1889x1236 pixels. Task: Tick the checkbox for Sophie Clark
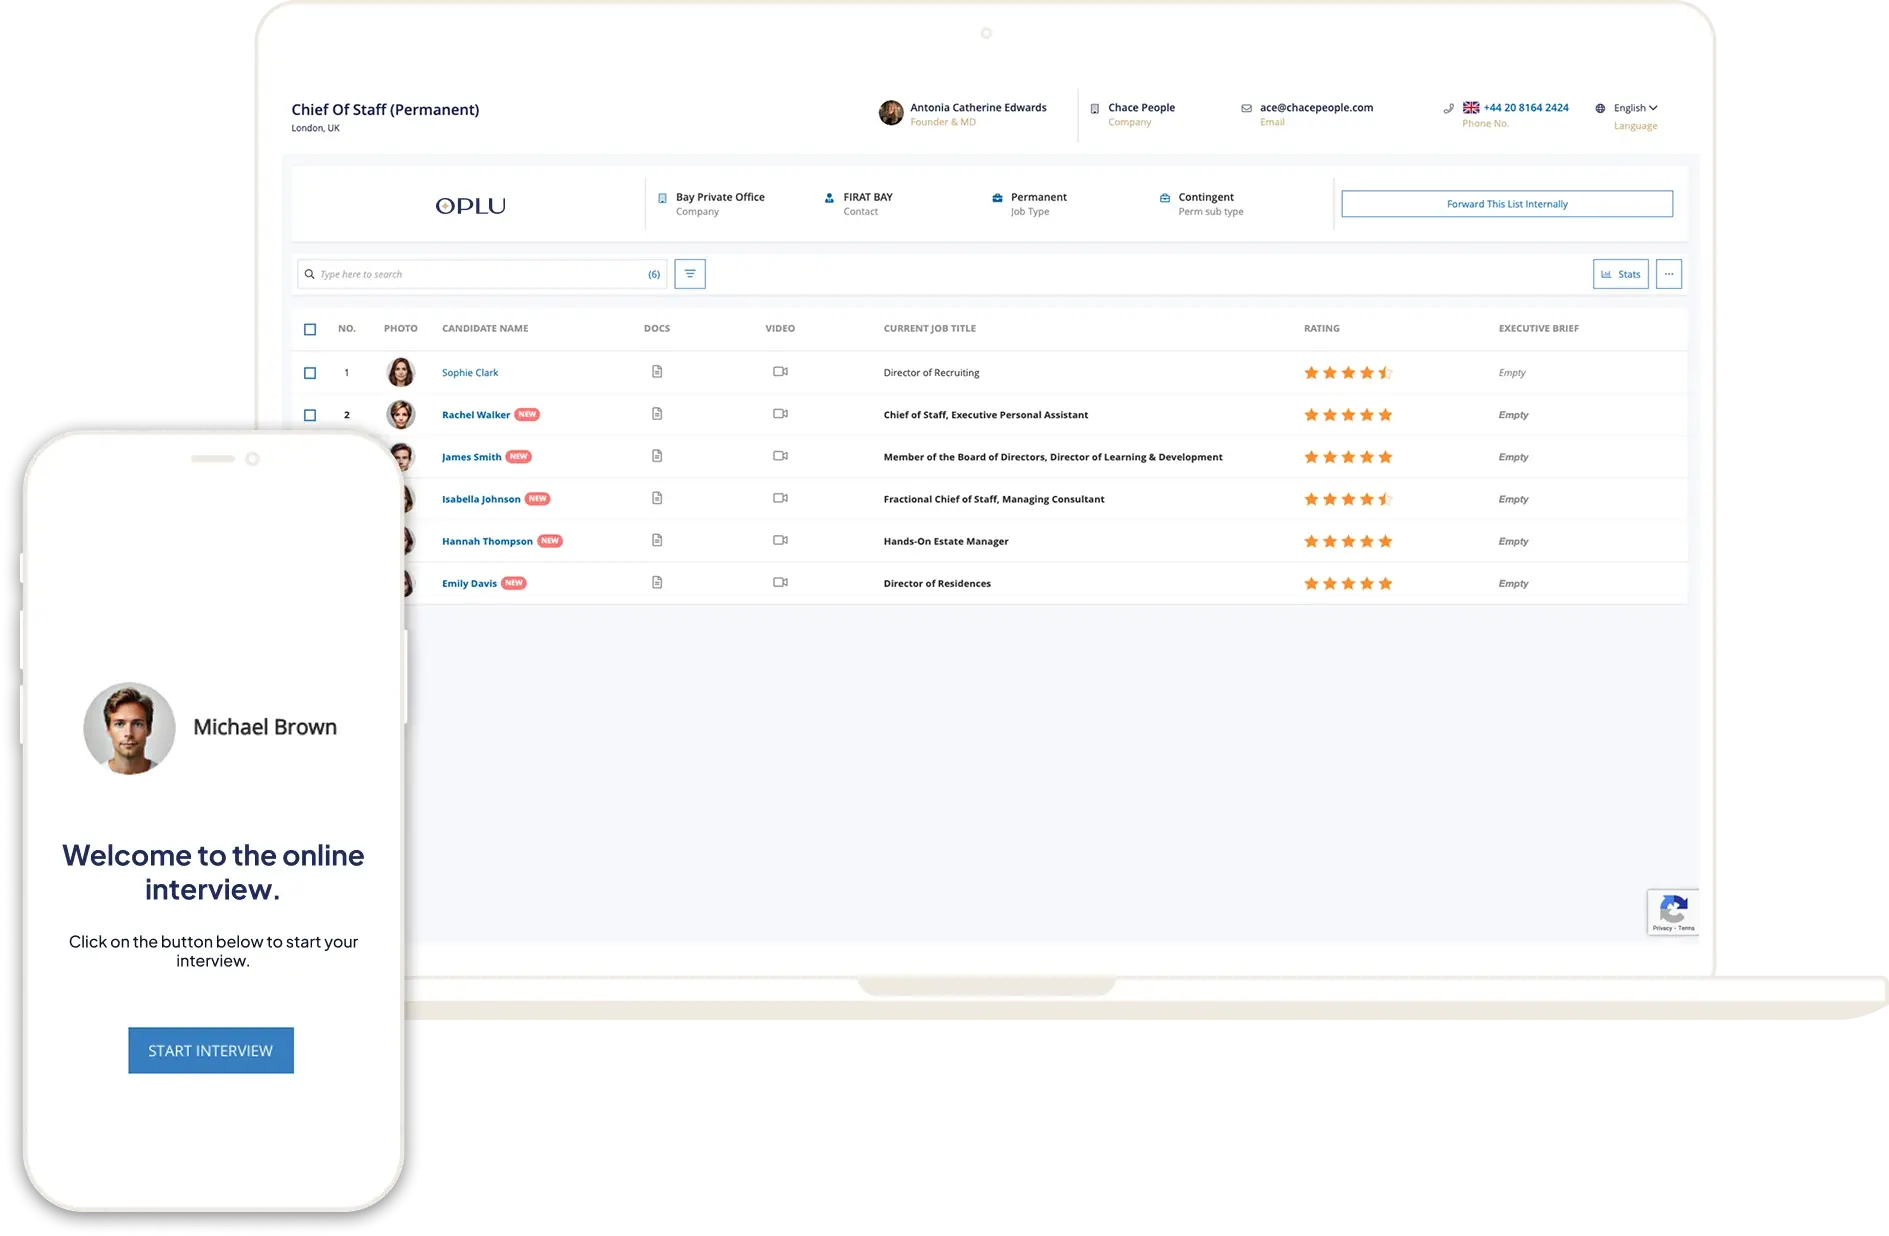(310, 373)
